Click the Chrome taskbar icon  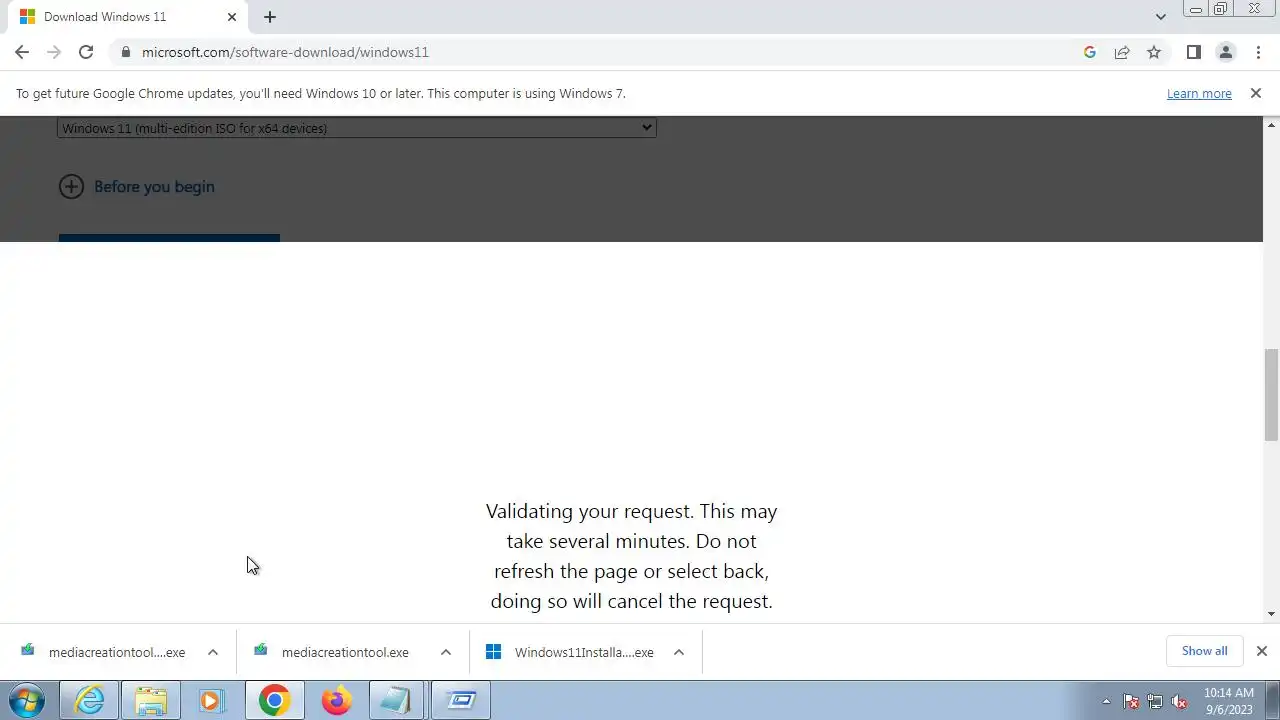(274, 701)
